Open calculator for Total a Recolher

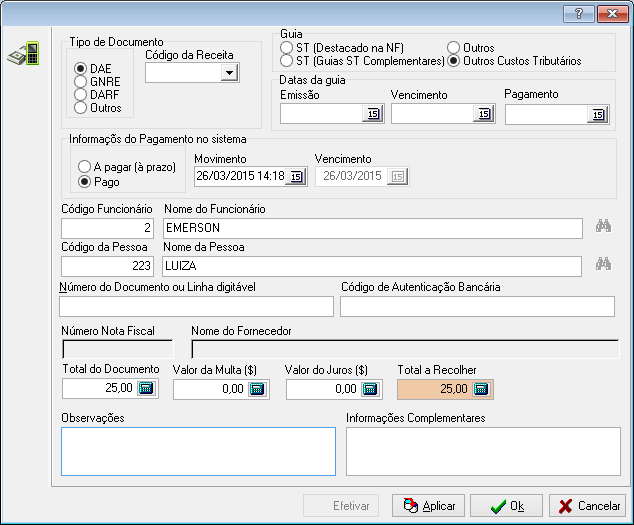(481, 389)
